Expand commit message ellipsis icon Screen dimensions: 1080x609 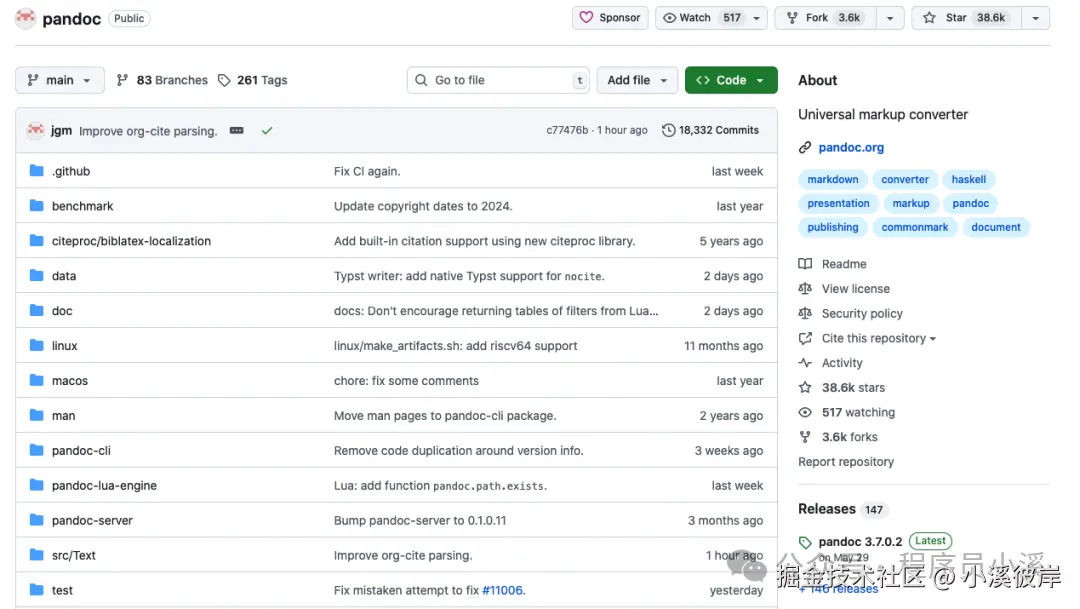[237, 130]
